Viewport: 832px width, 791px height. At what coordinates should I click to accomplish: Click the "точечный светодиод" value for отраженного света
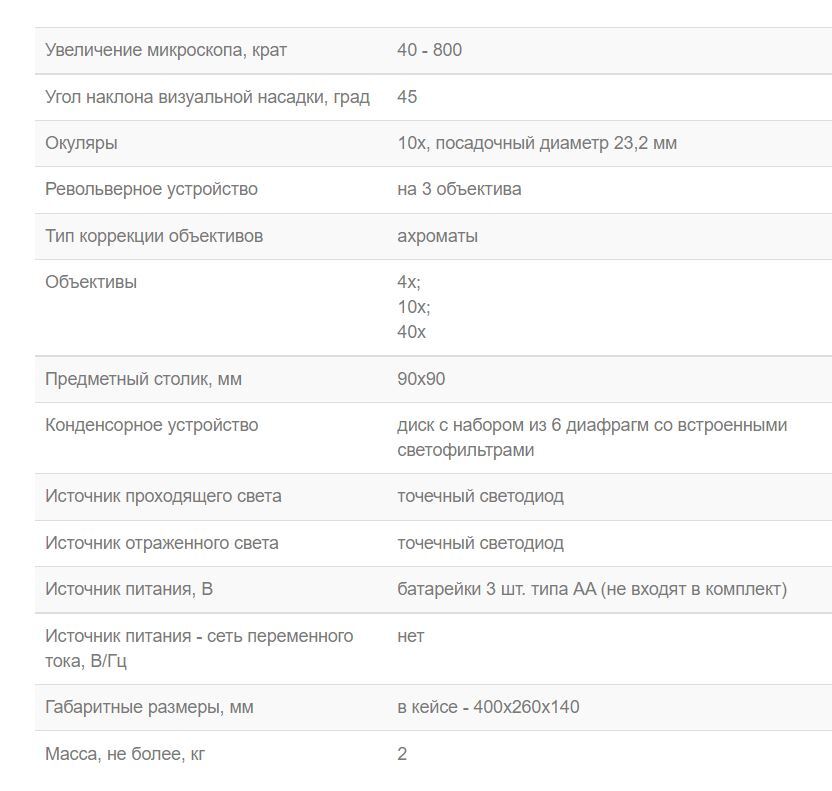coord(480,543)
